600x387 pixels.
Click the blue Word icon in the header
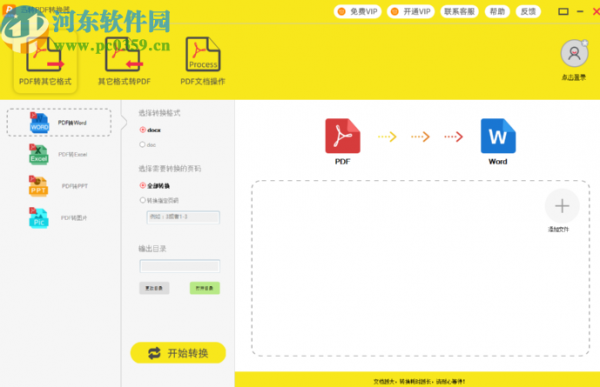tap(498, 136)
